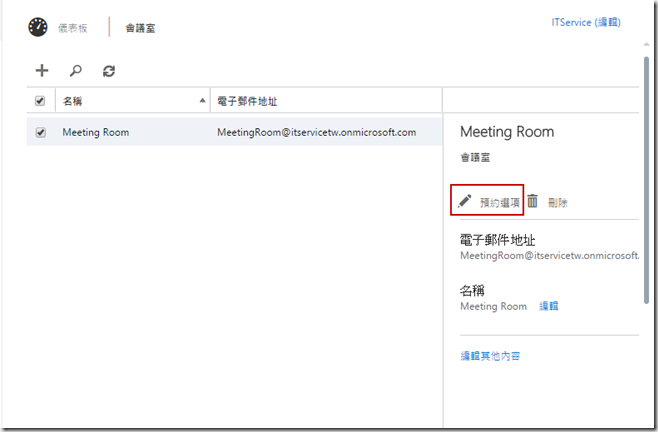658x432 pixels.
Task: Toggle the select-all checkbox in header
Action: click(x=40, y=101)
